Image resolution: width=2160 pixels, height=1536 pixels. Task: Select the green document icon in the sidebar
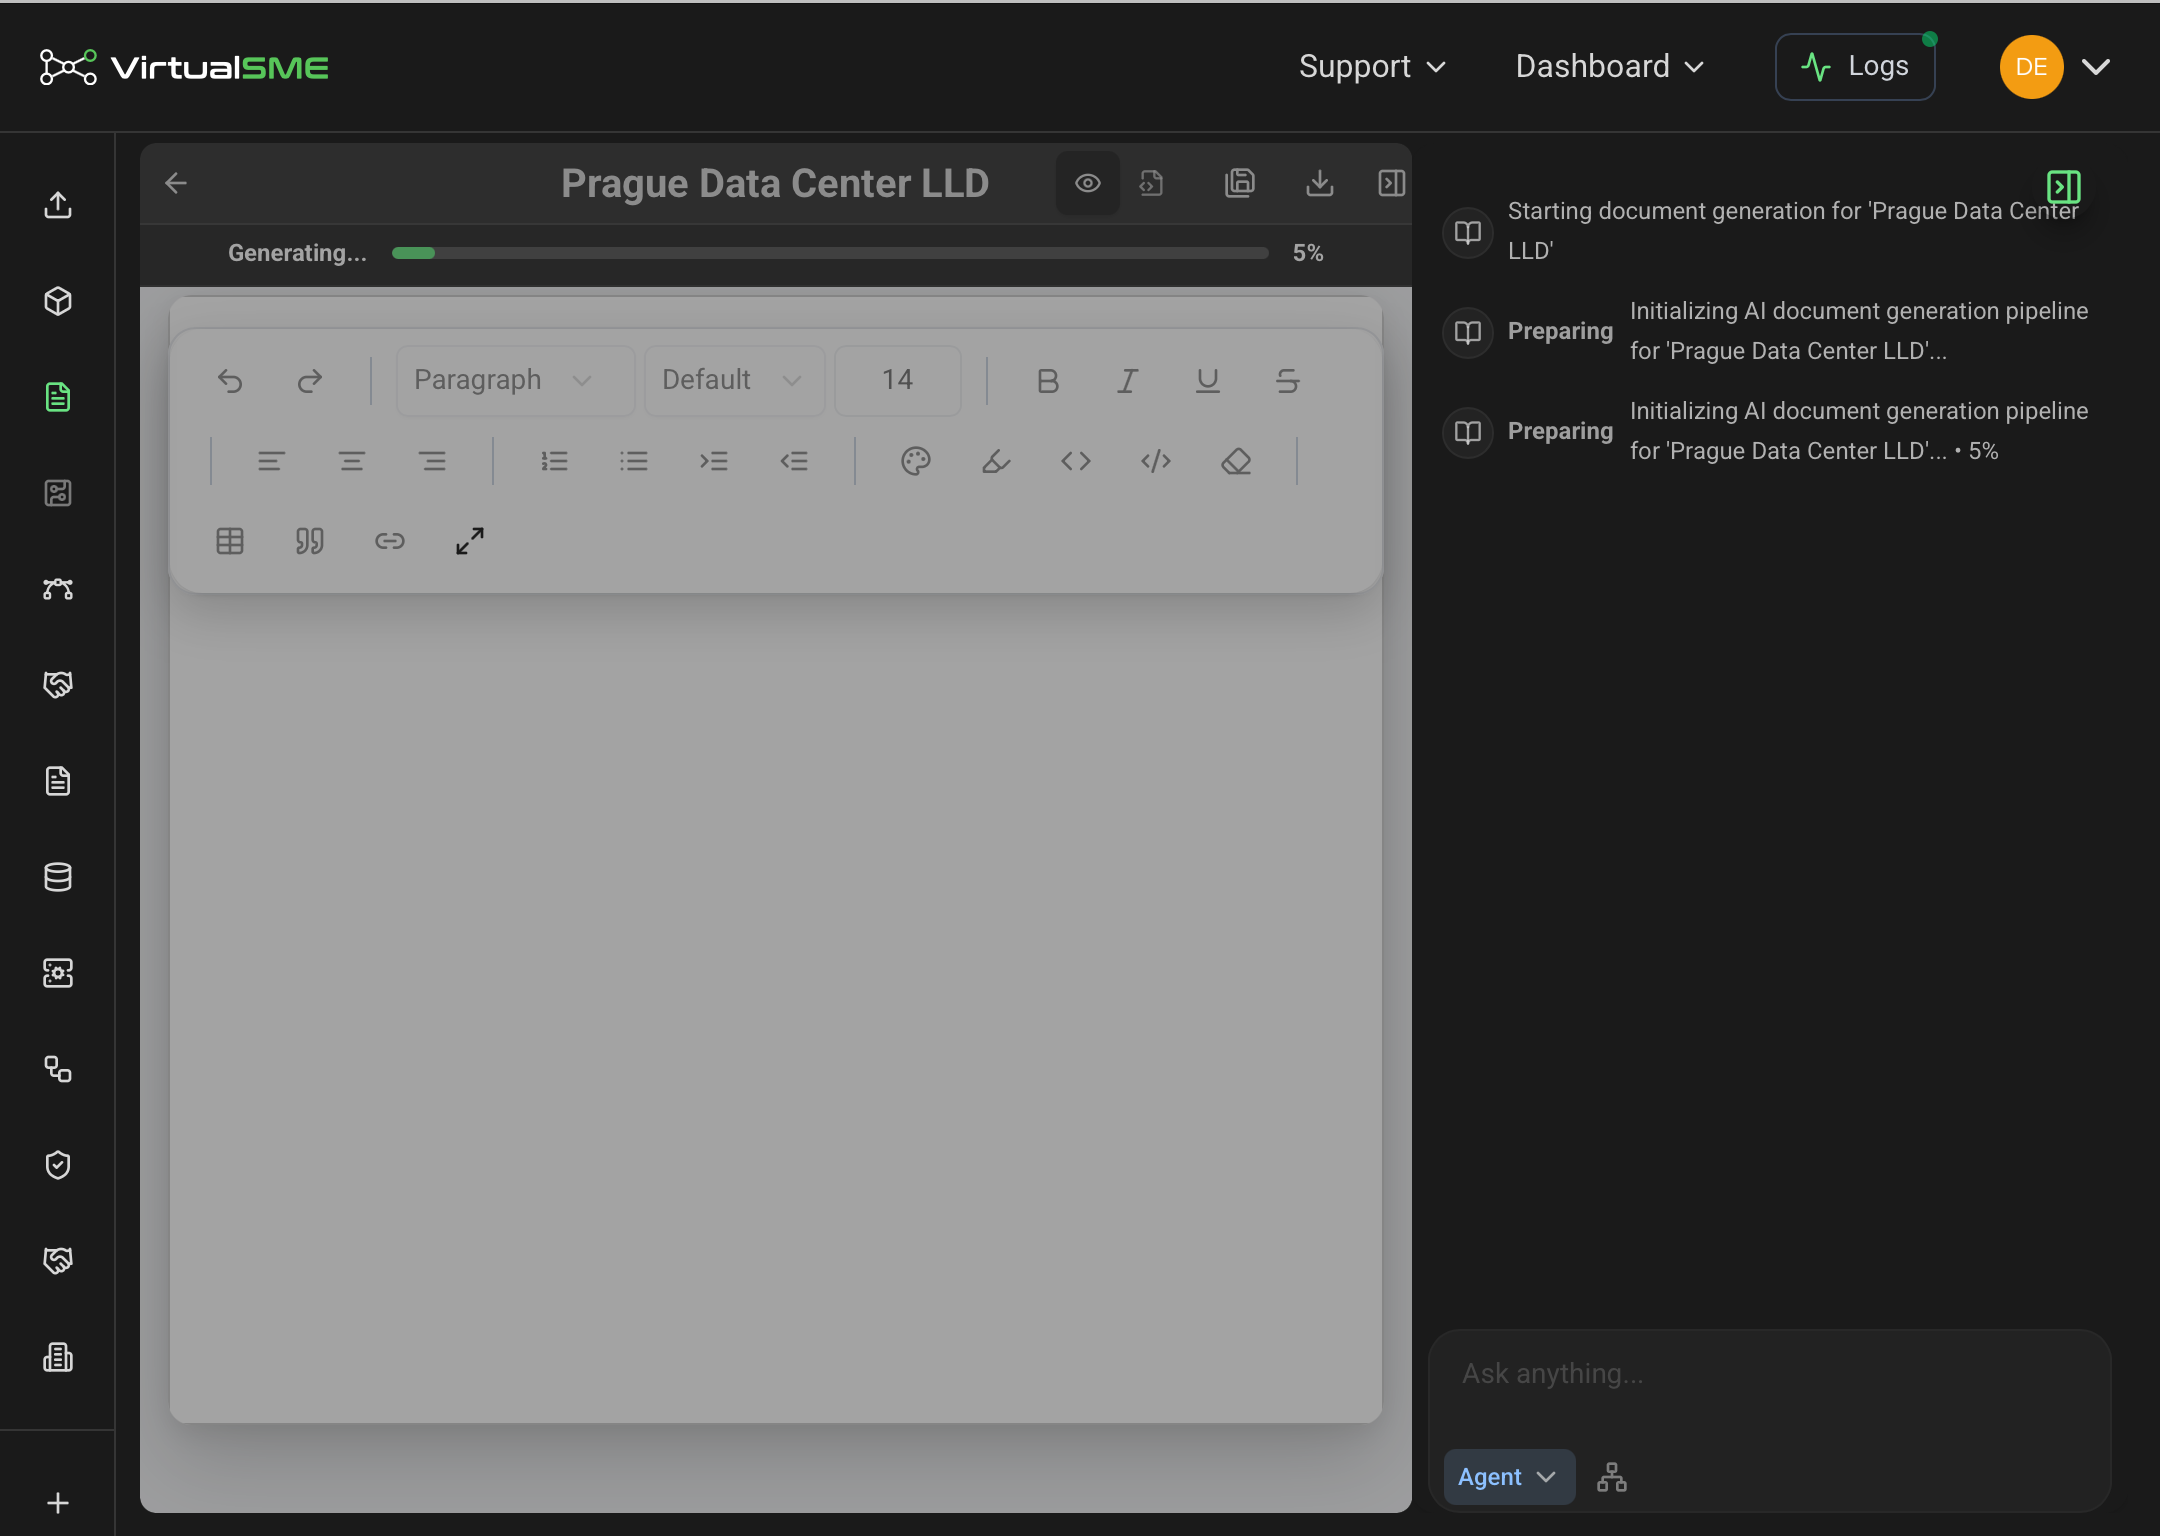(58, 397)
